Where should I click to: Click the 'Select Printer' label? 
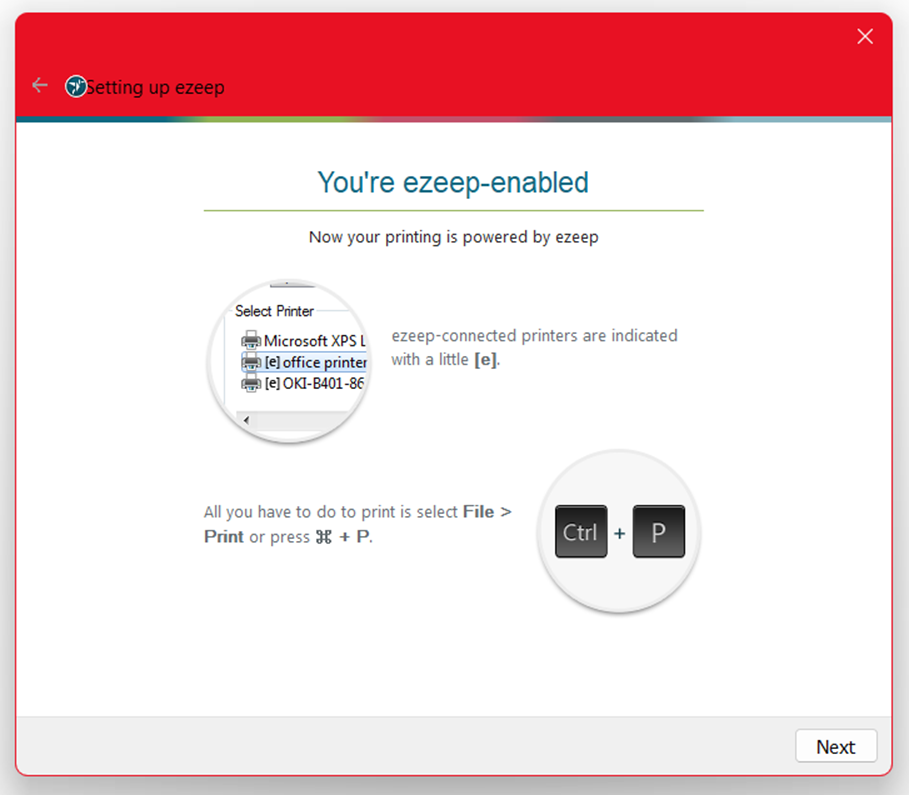coord(274,311)
